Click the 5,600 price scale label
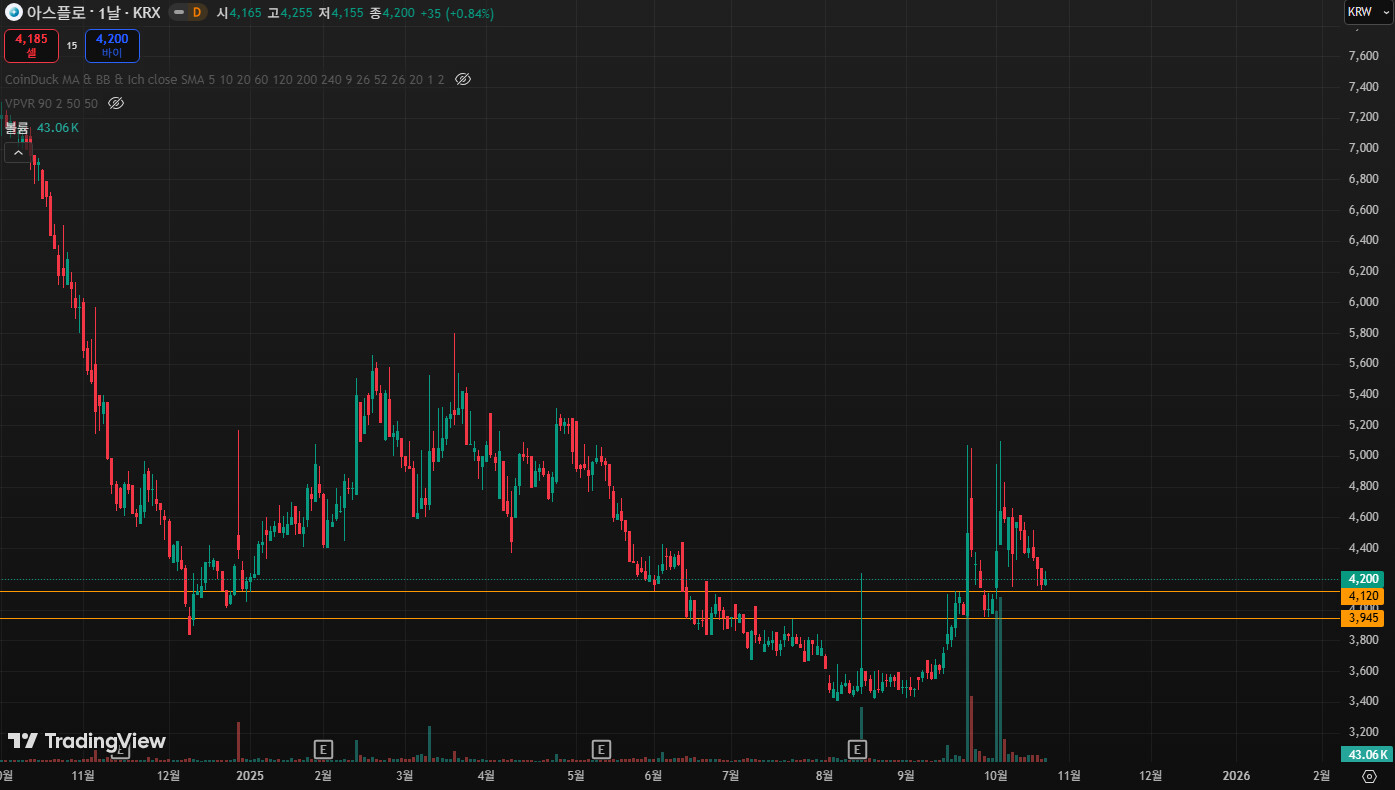Viewport: 1395px width, 790px height. tap(1364, 363)
